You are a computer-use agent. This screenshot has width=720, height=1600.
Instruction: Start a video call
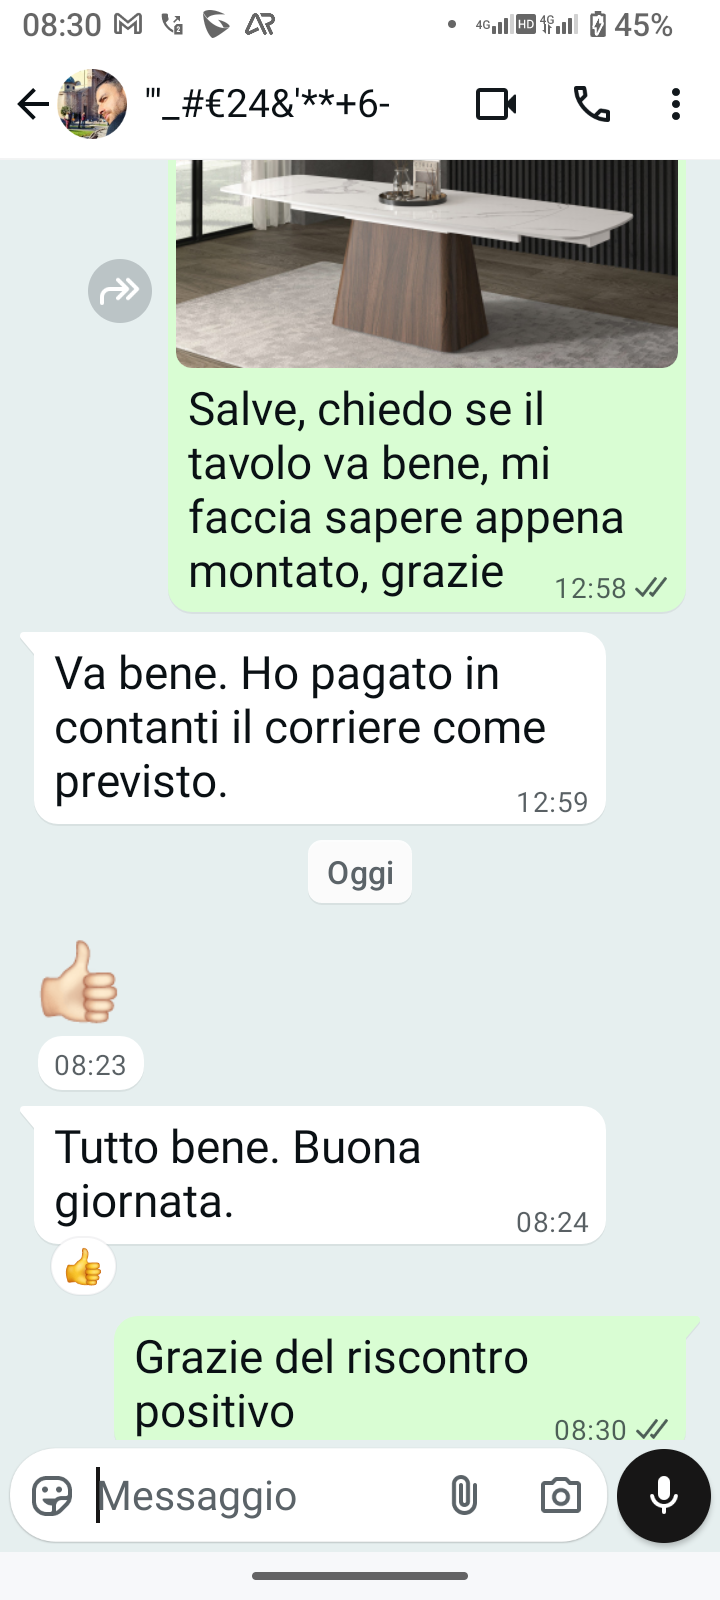496,104
